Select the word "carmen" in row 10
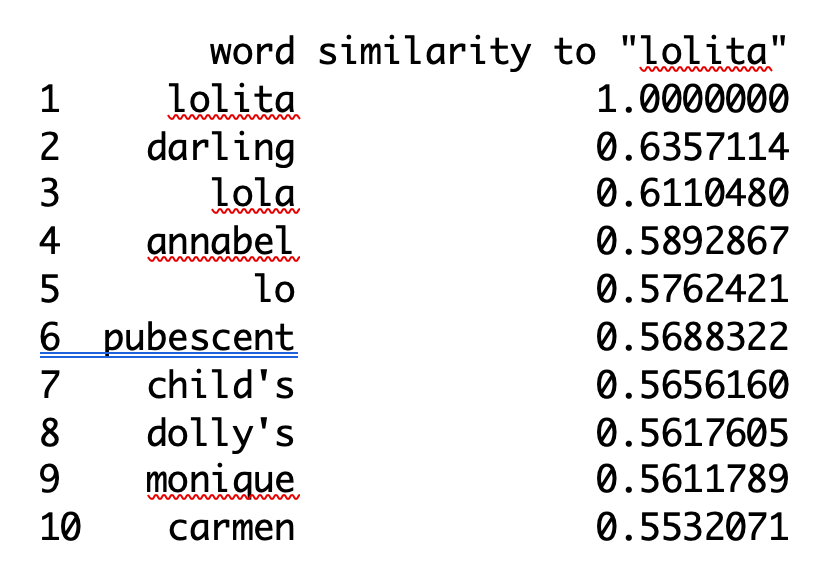The width and height of the screenshot is (824, 584). tap(232, 528)
